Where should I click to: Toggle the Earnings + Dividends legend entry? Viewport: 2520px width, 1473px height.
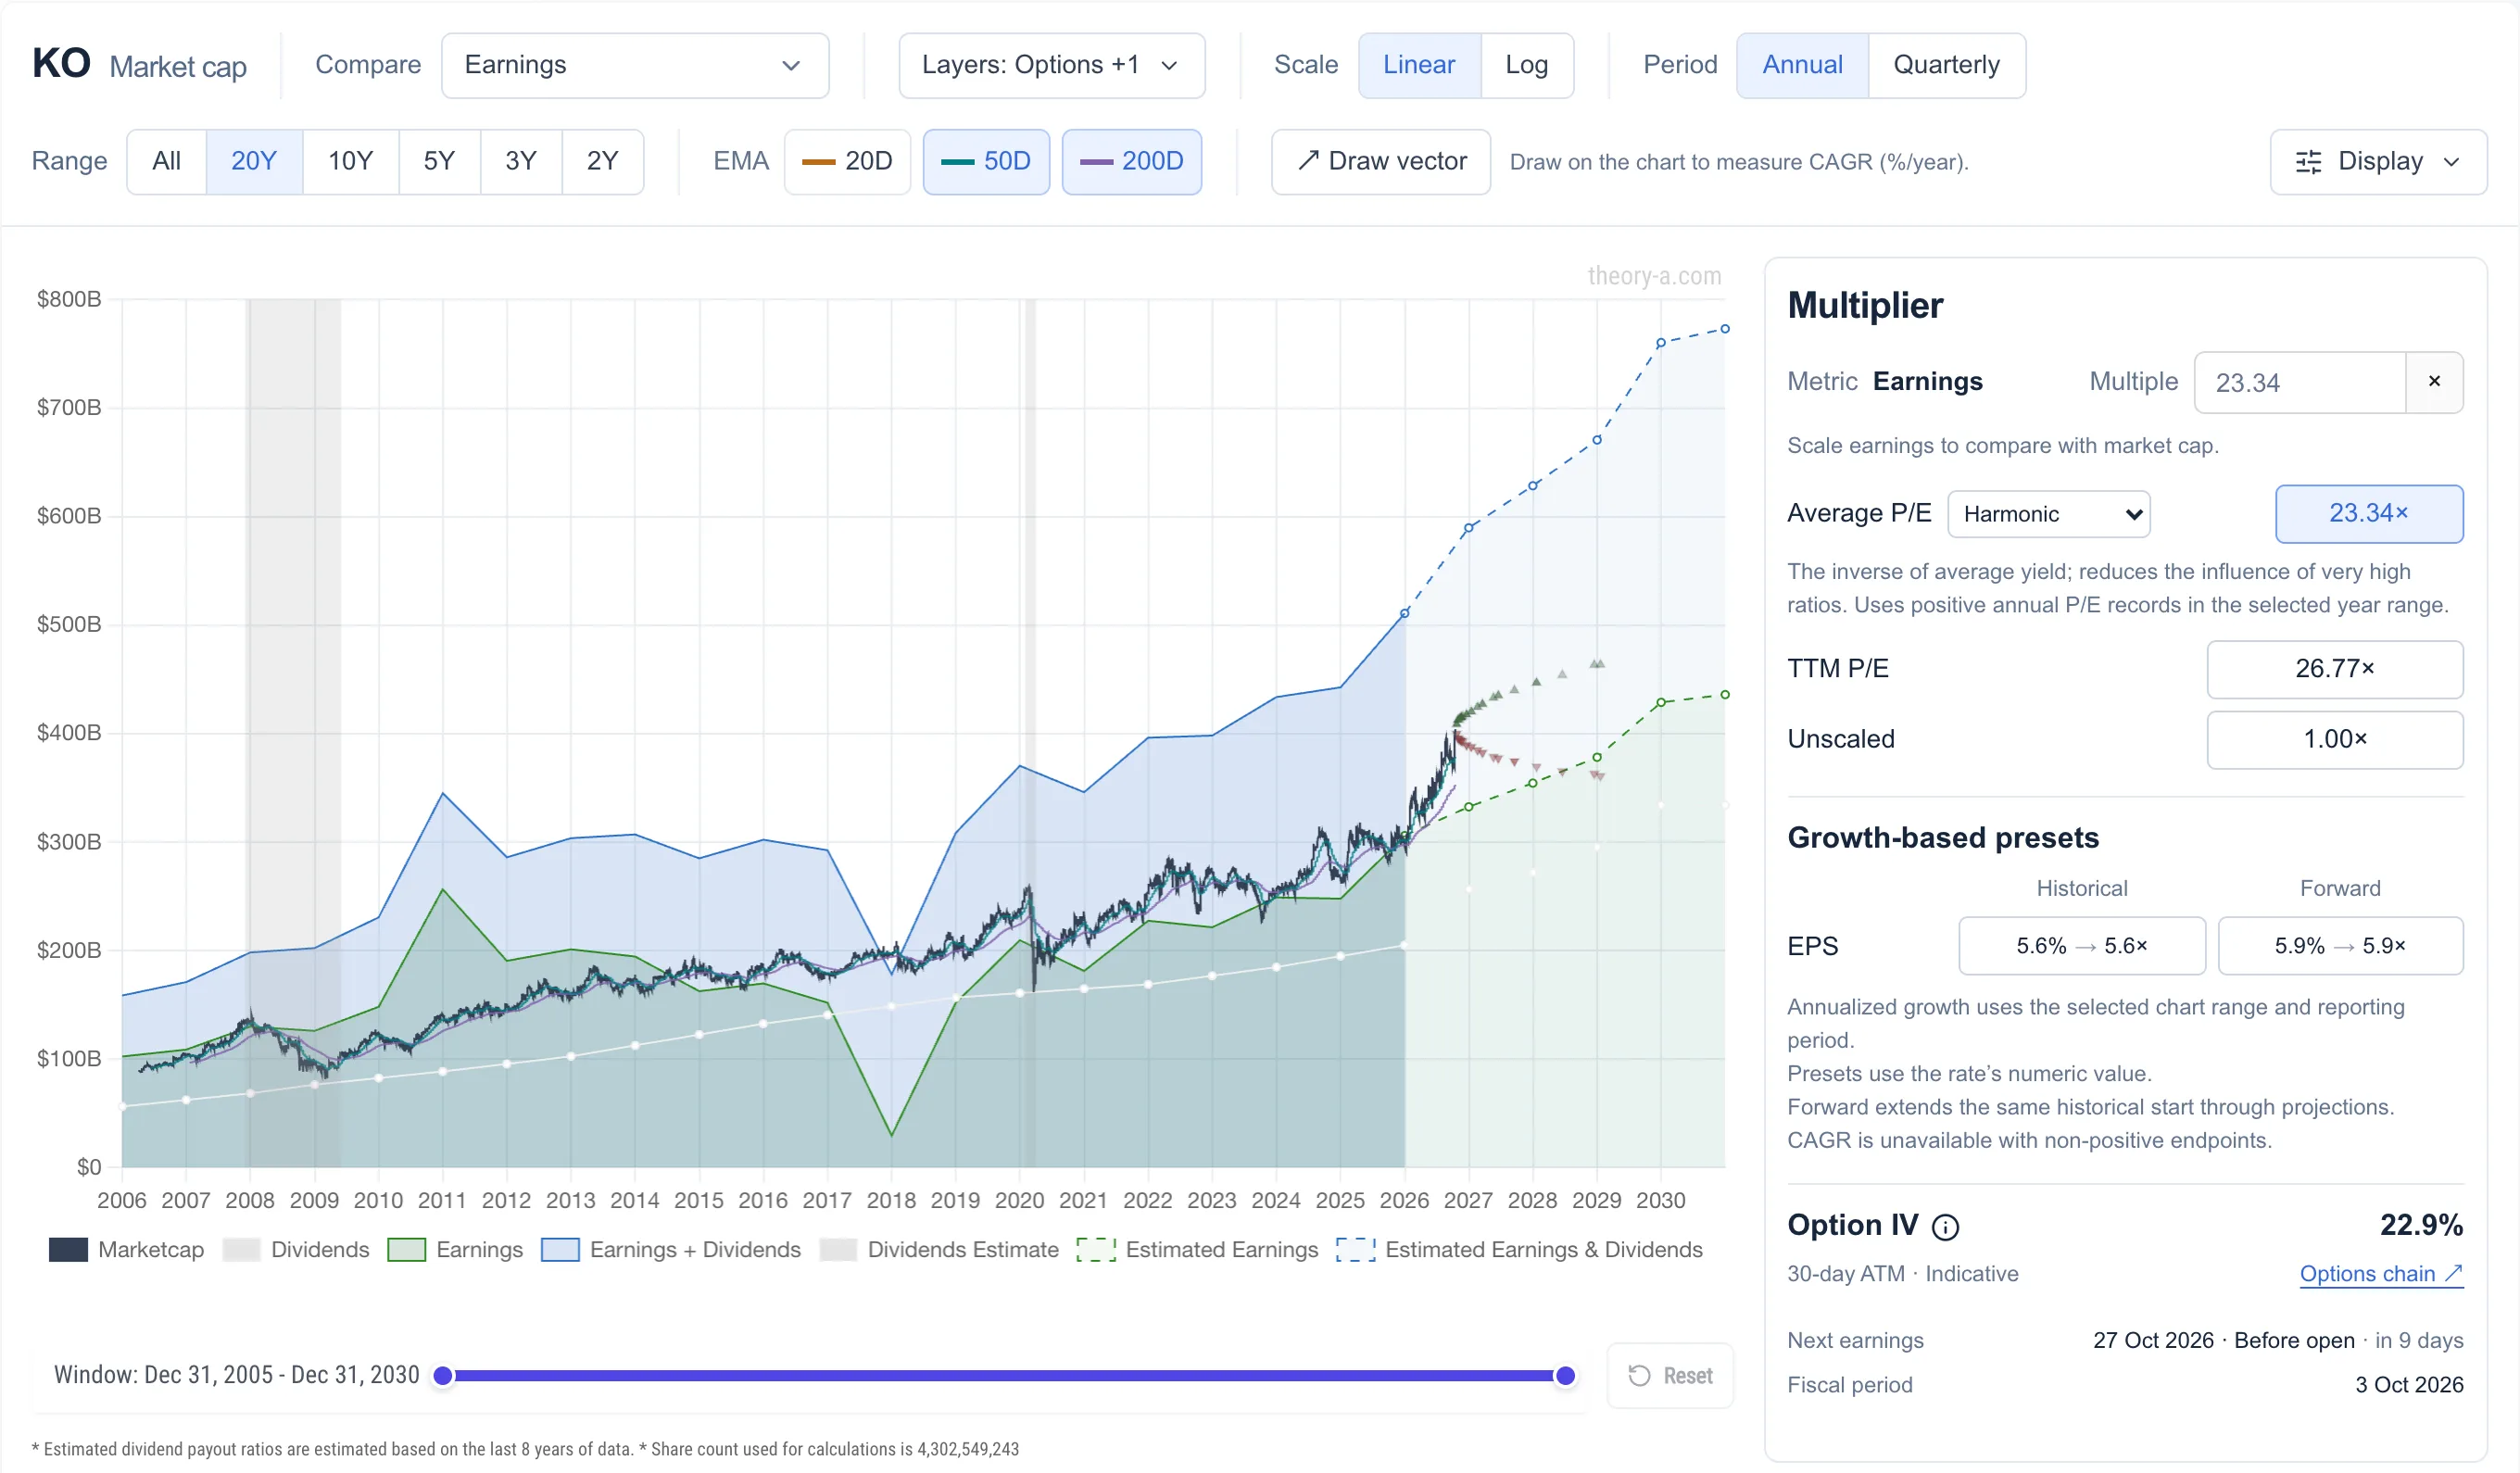(671, 1250)
